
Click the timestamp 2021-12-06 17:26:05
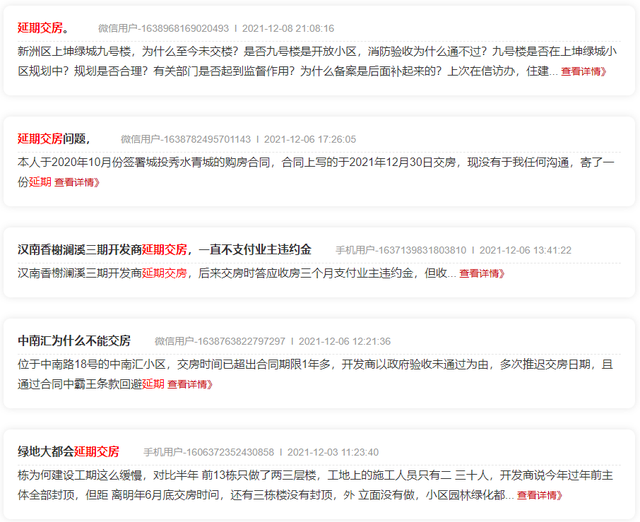coord(309,139)
